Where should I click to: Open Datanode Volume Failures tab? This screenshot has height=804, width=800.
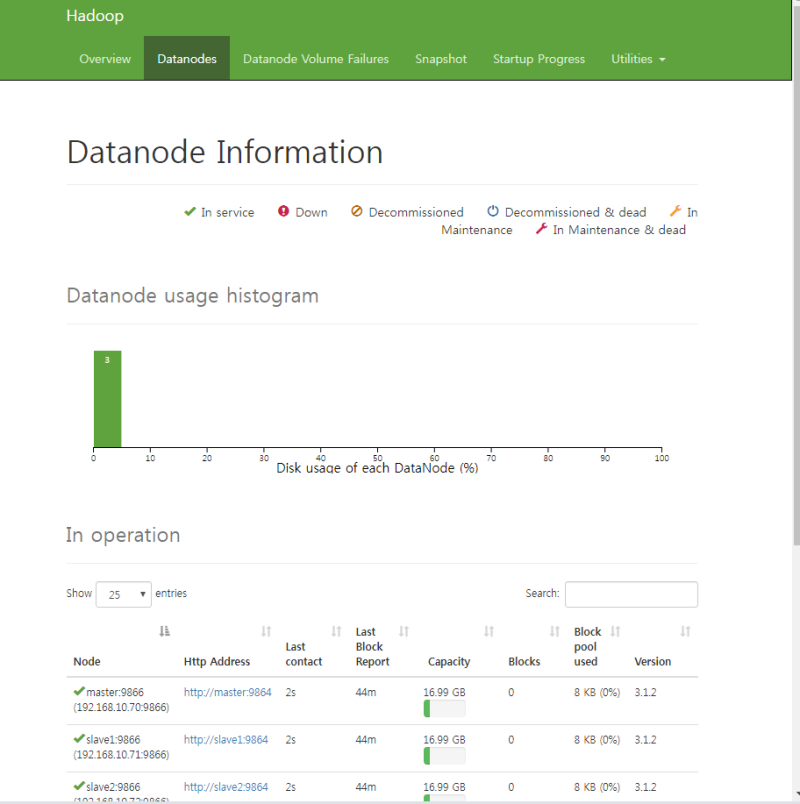point(316,59)
